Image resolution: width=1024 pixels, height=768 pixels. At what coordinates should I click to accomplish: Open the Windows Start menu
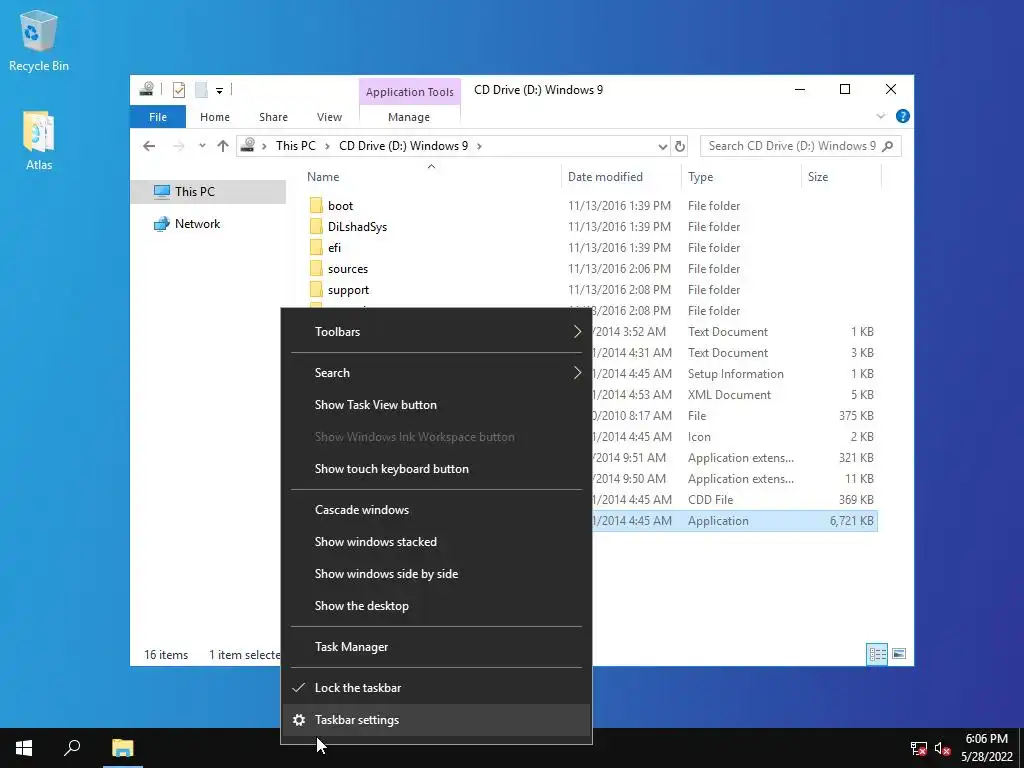tap(24, 748)
